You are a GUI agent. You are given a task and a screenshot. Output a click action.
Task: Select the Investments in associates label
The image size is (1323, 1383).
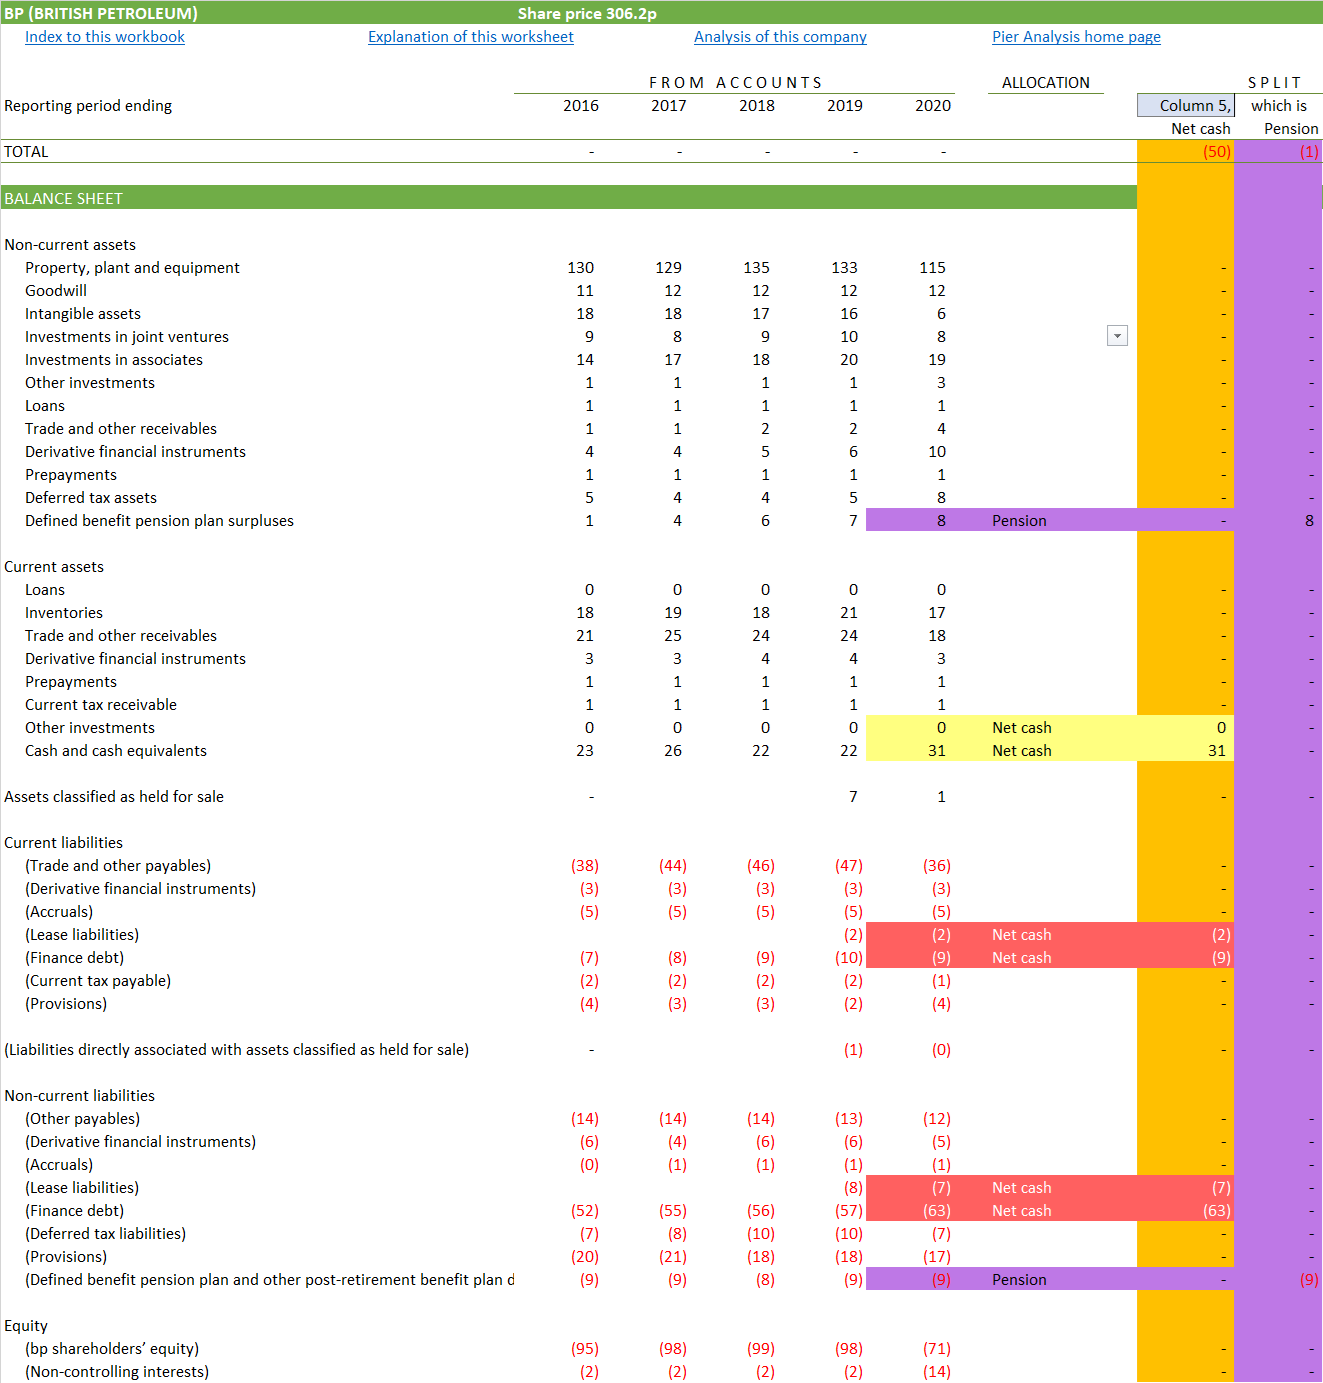coord(114,360)
